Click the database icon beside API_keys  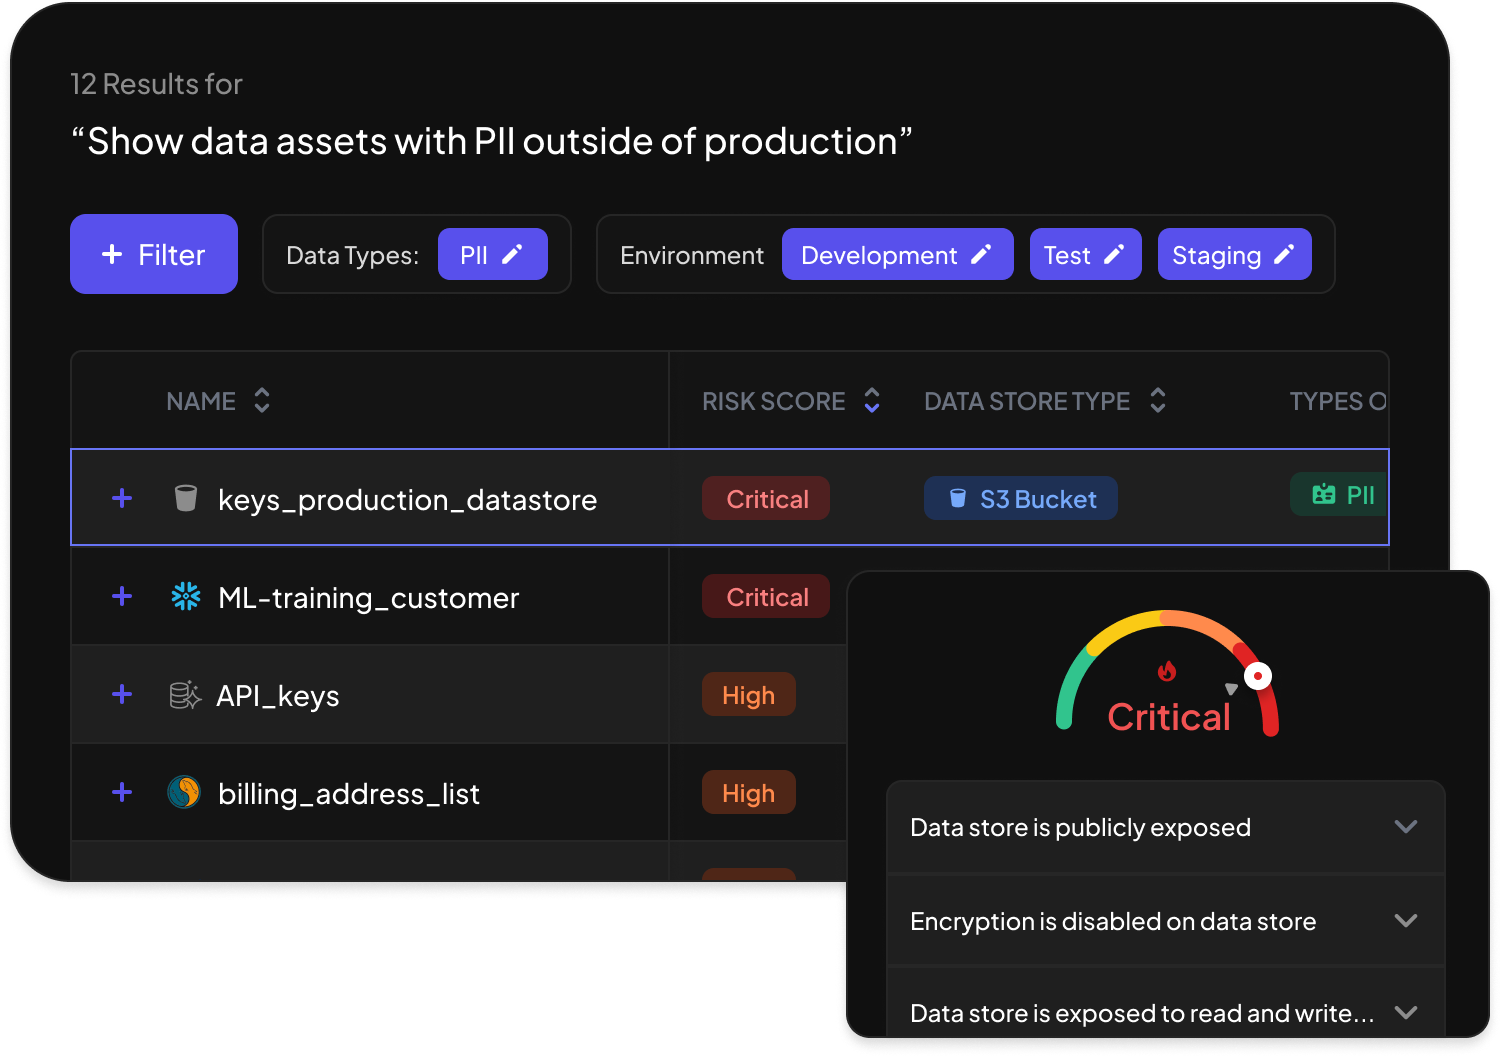point(185,695)
